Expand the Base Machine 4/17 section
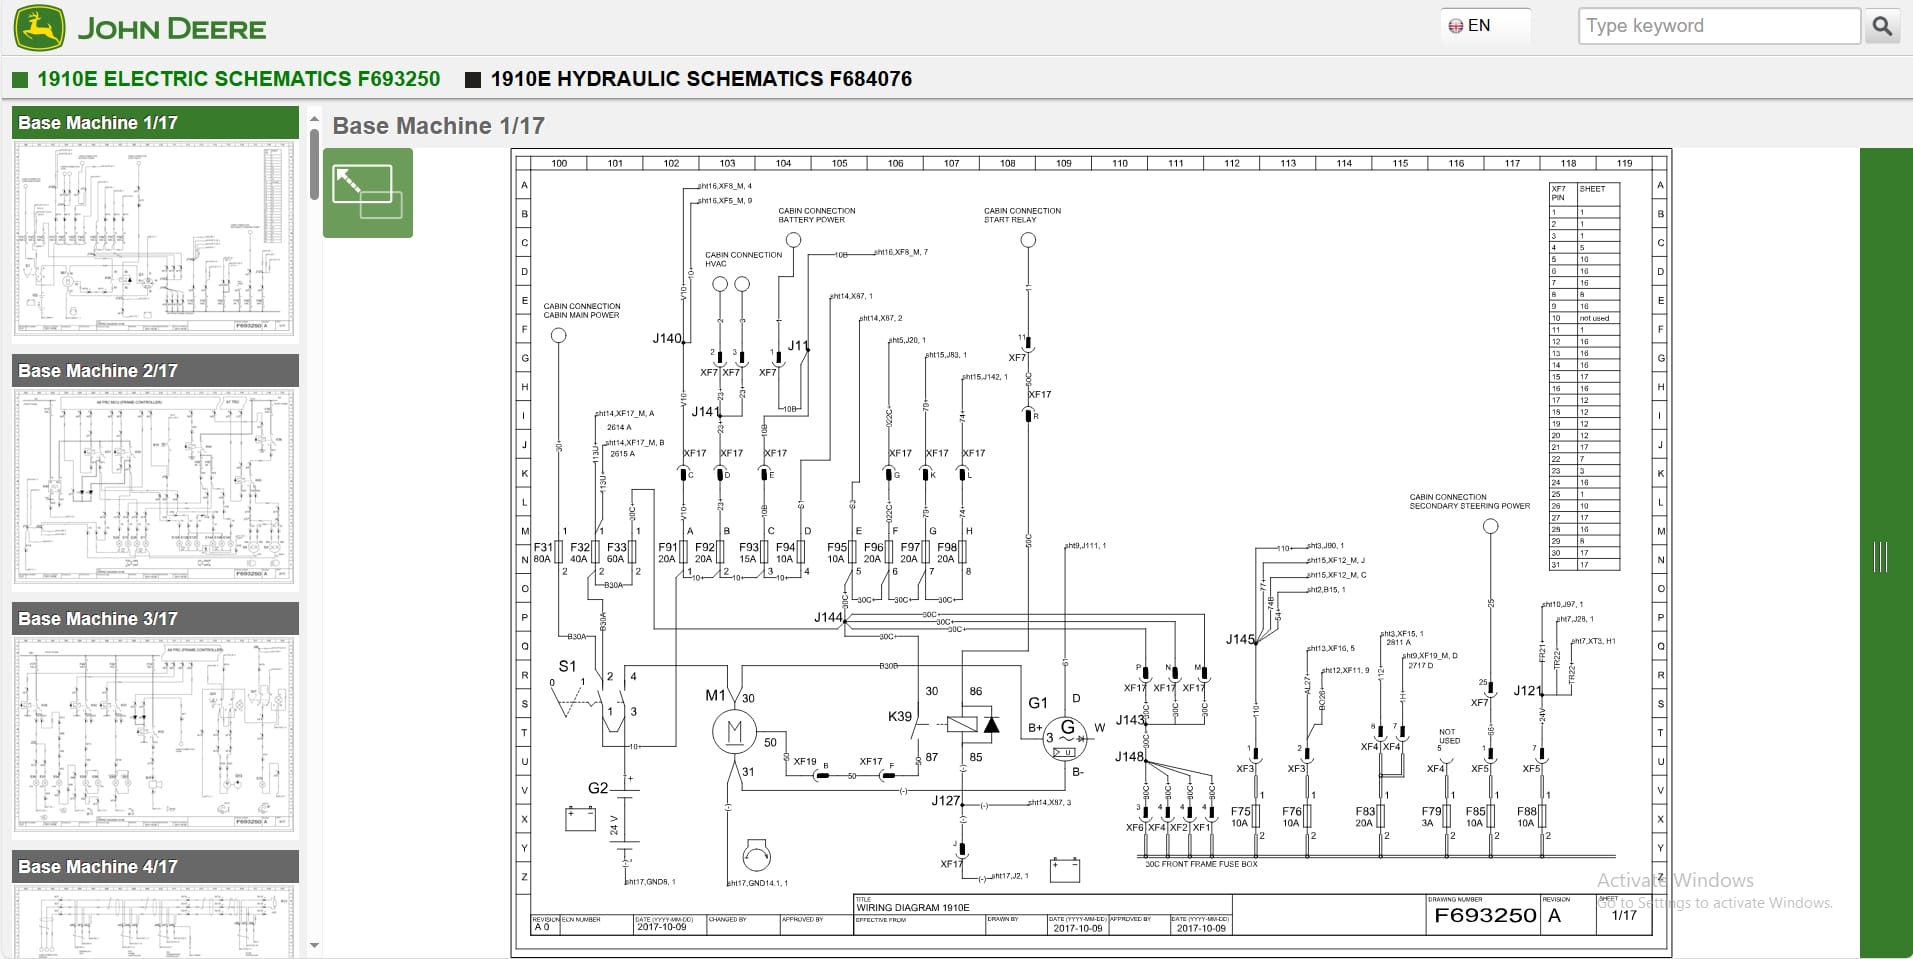Viewport: 1913px width, 959px height. point(154,866)
